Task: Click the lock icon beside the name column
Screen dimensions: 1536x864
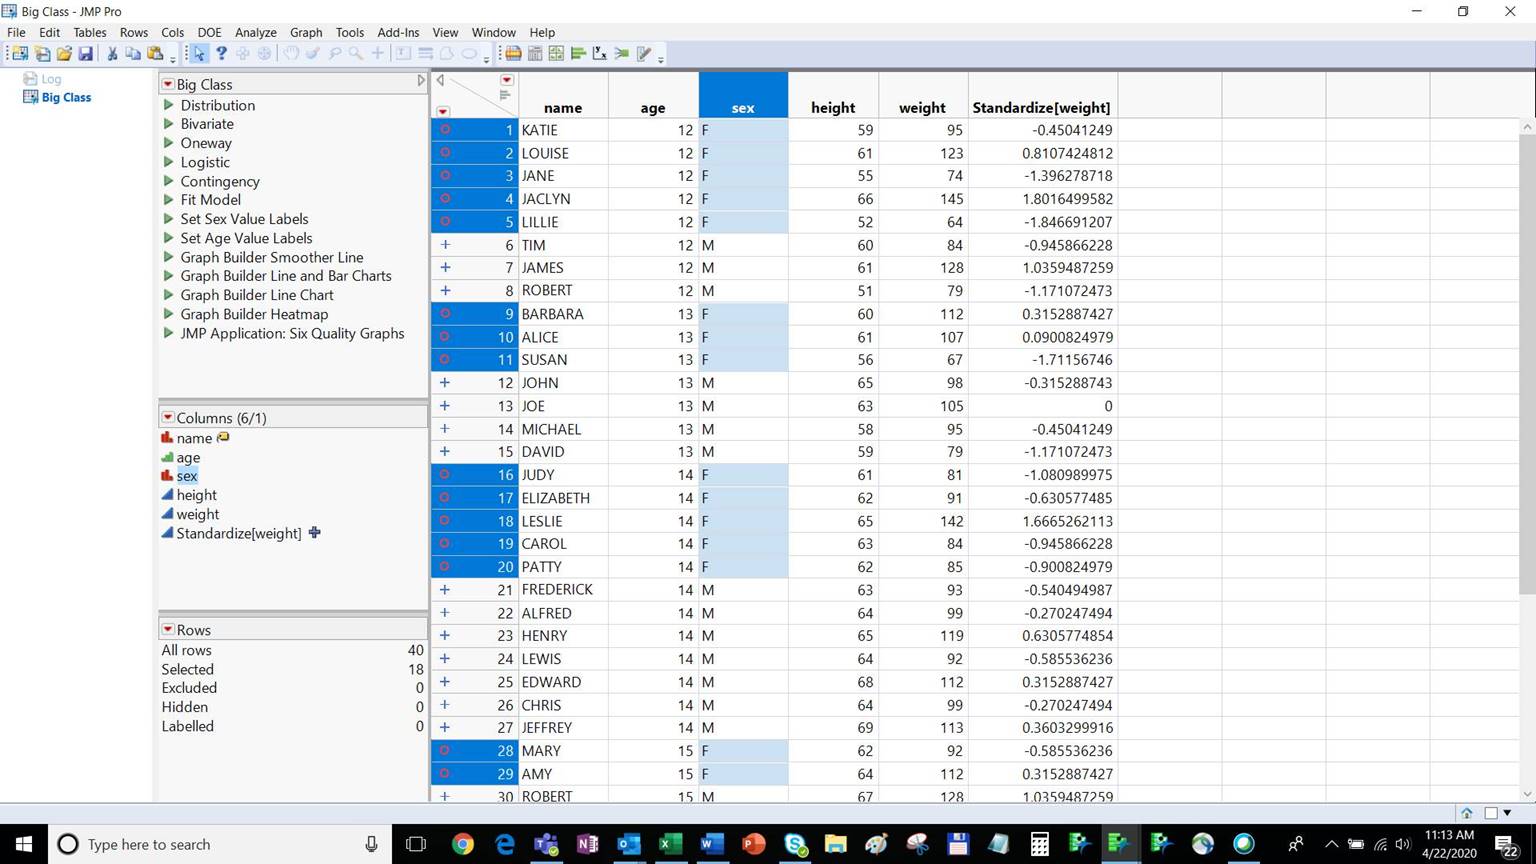Action: [x=223, y=437]
